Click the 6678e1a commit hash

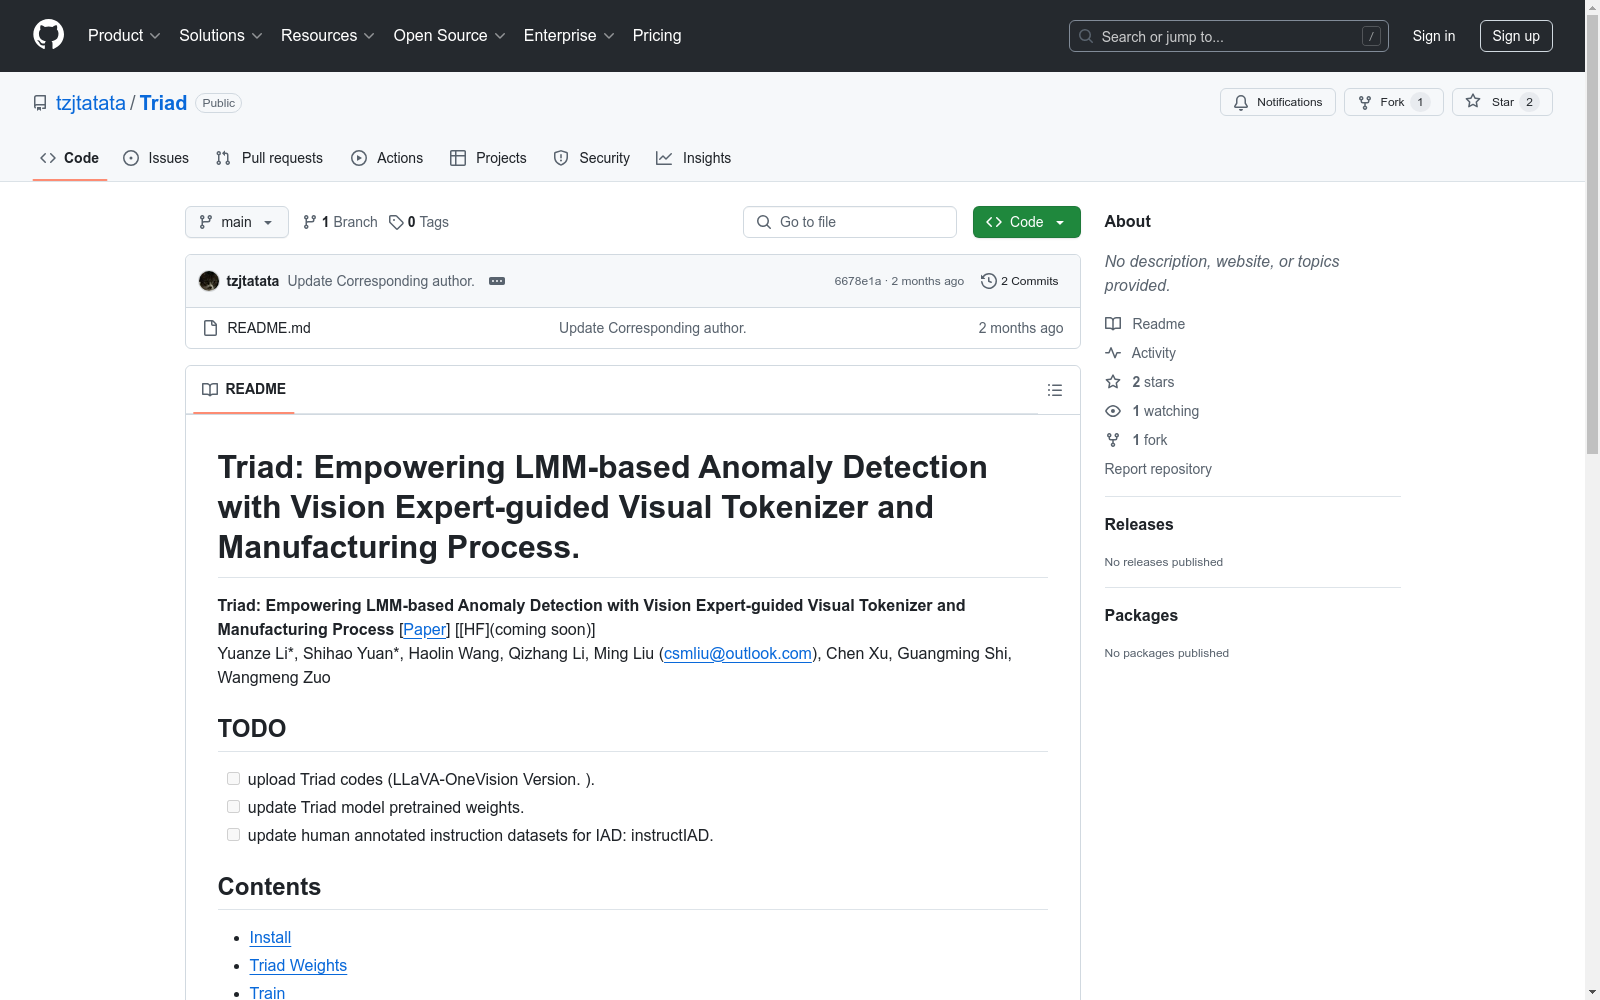tap(858, 281)
